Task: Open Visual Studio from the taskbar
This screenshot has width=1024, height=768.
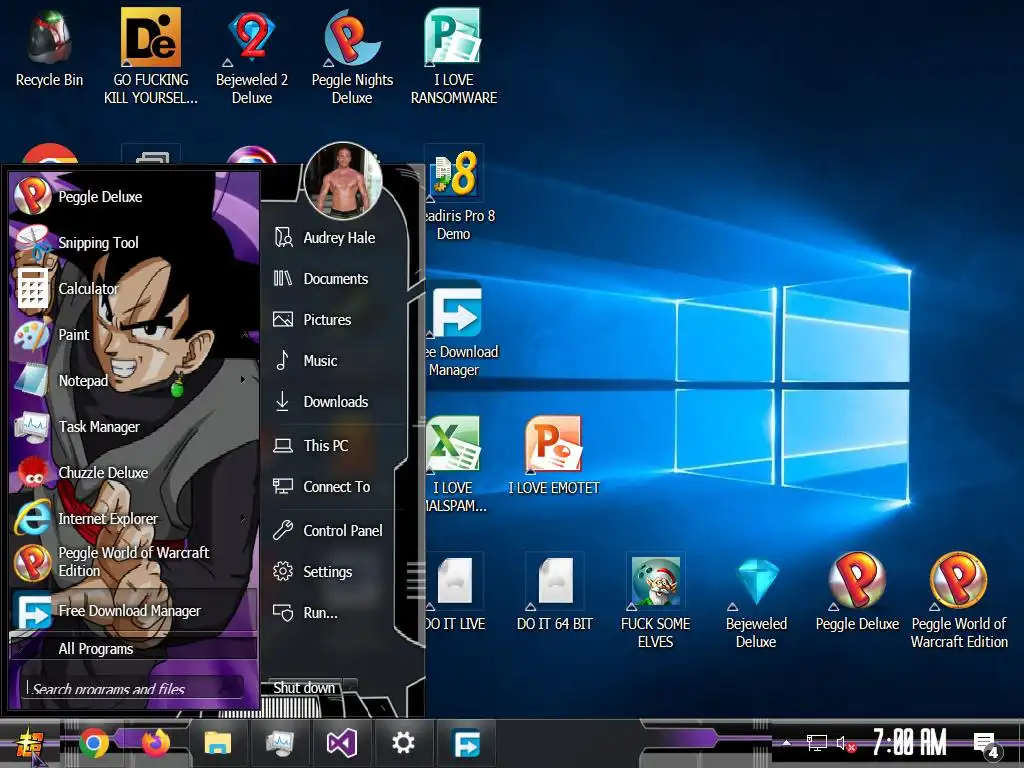Action: click(342, 743)
